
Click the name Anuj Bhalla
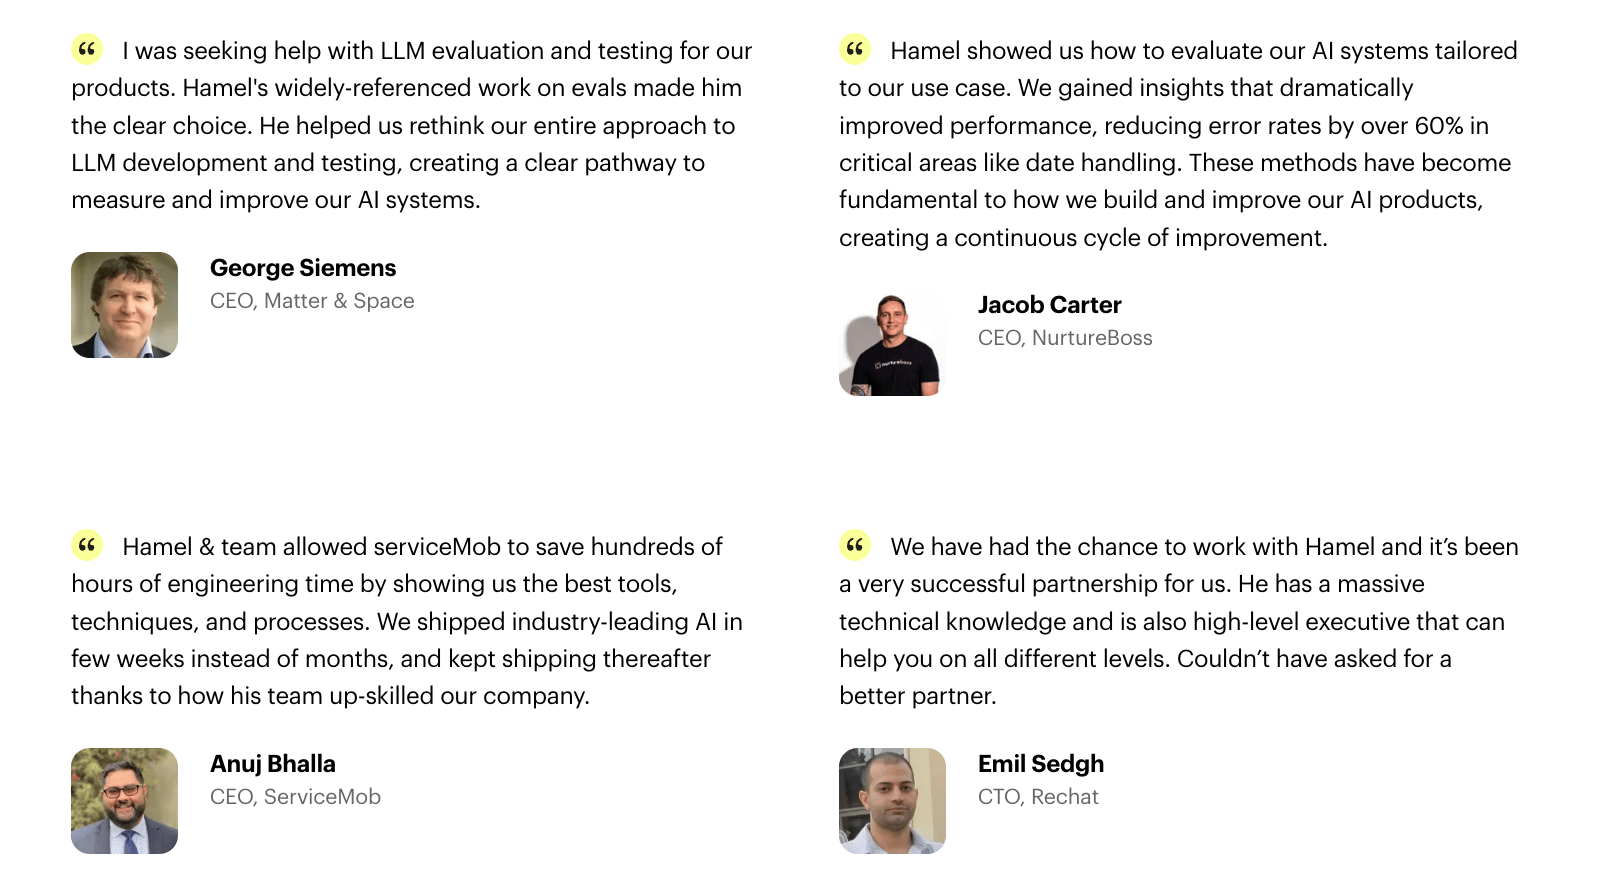[x=273, y=764]
